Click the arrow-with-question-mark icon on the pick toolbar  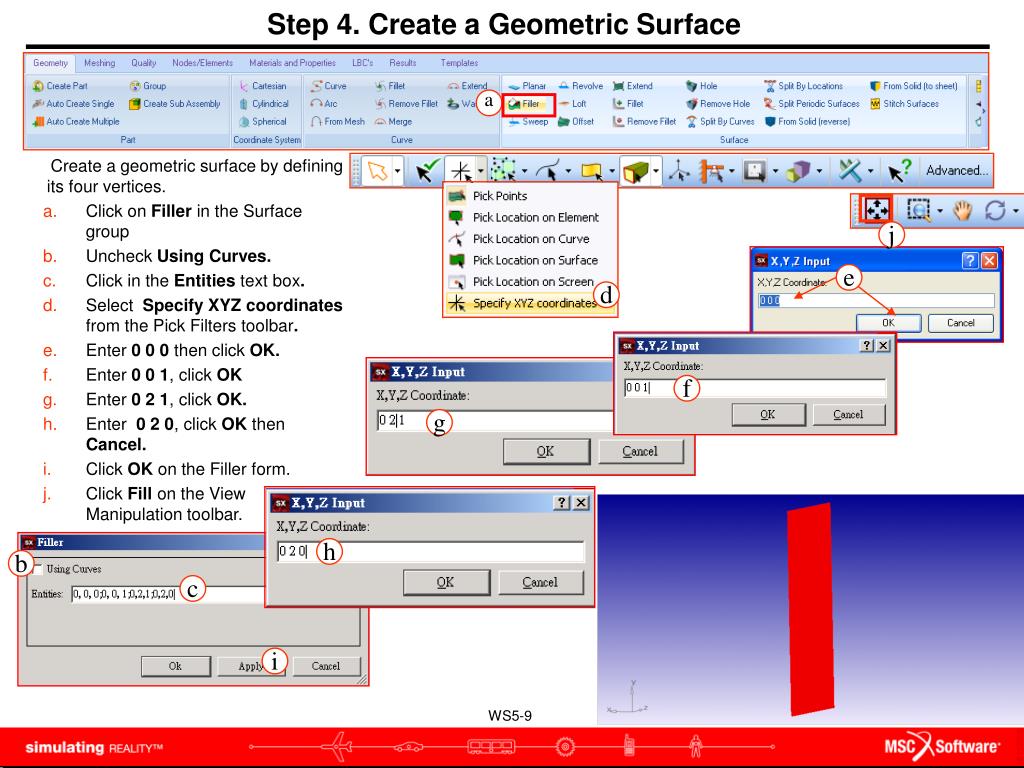[899, 171]
